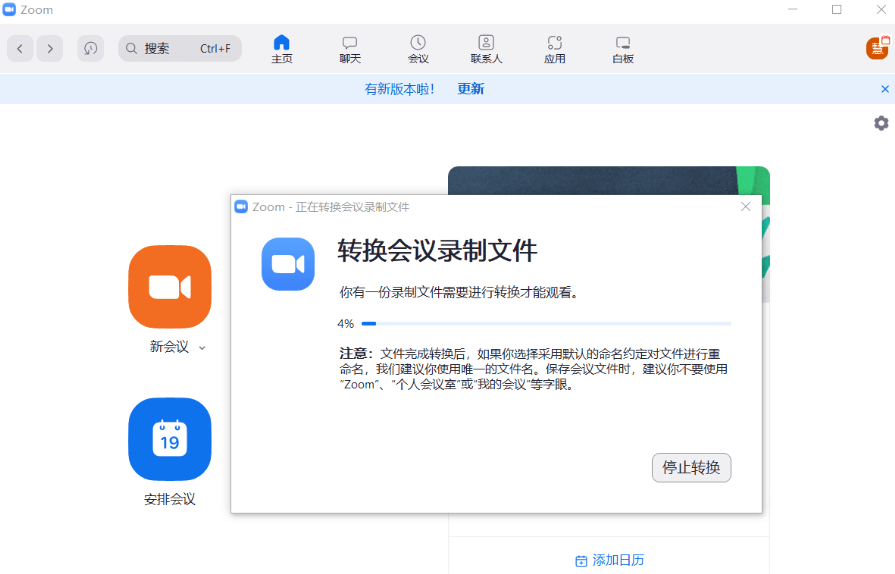This screenshot has height=574, width=895.
Task: Click the 更新 update link in banner
Action: [471, 89]
